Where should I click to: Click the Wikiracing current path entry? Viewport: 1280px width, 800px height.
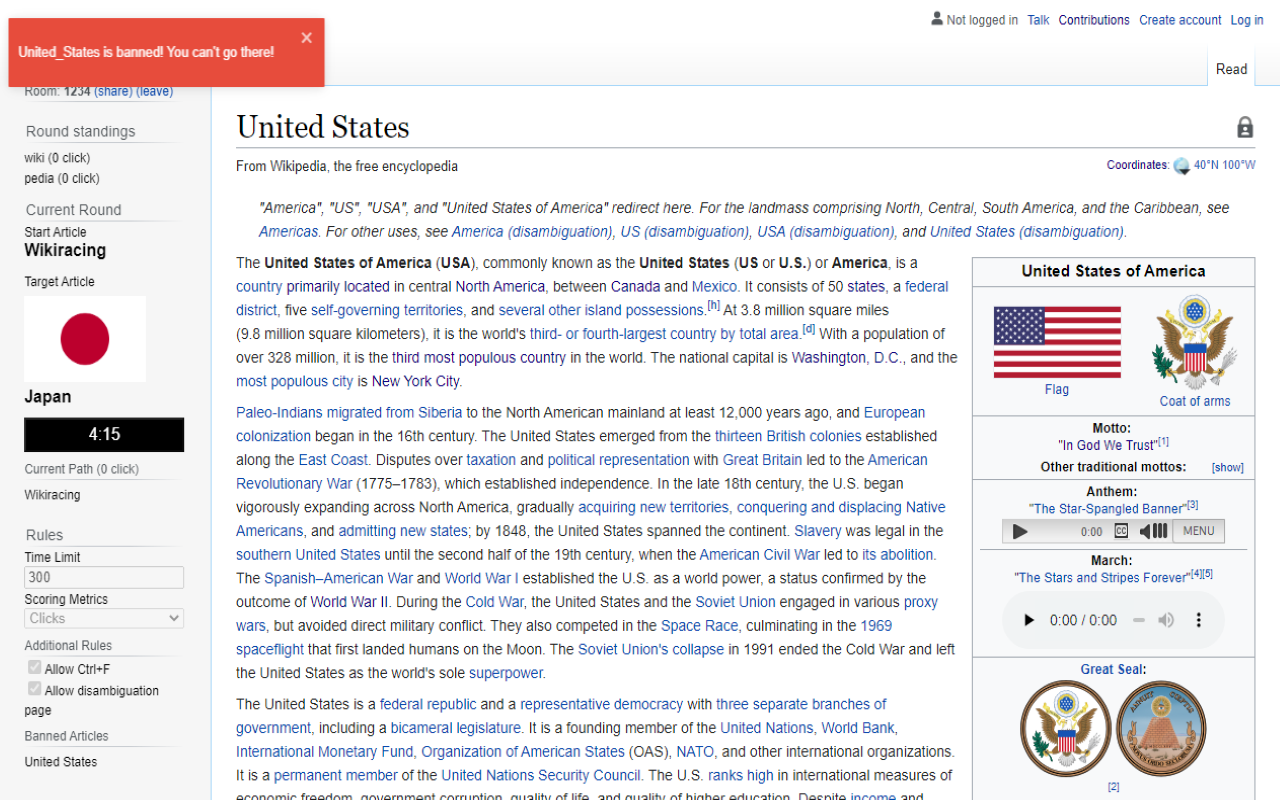point(52,495)
